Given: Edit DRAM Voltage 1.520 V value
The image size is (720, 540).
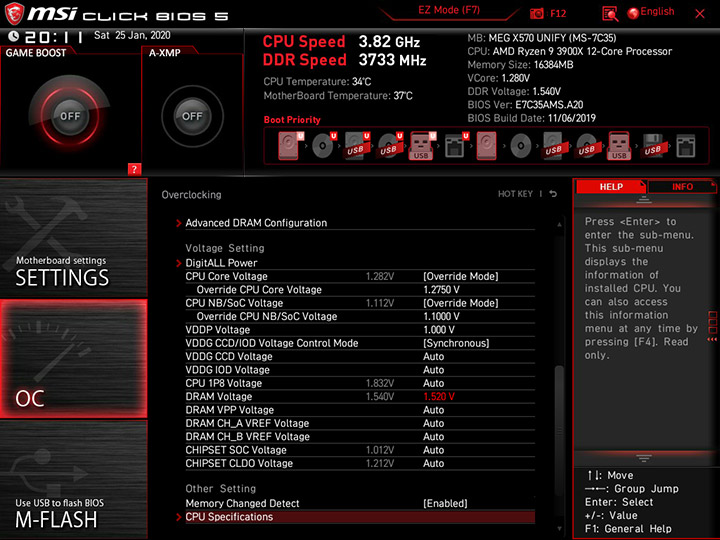Looking at the screenshot, I should click(x=439, y=397).
